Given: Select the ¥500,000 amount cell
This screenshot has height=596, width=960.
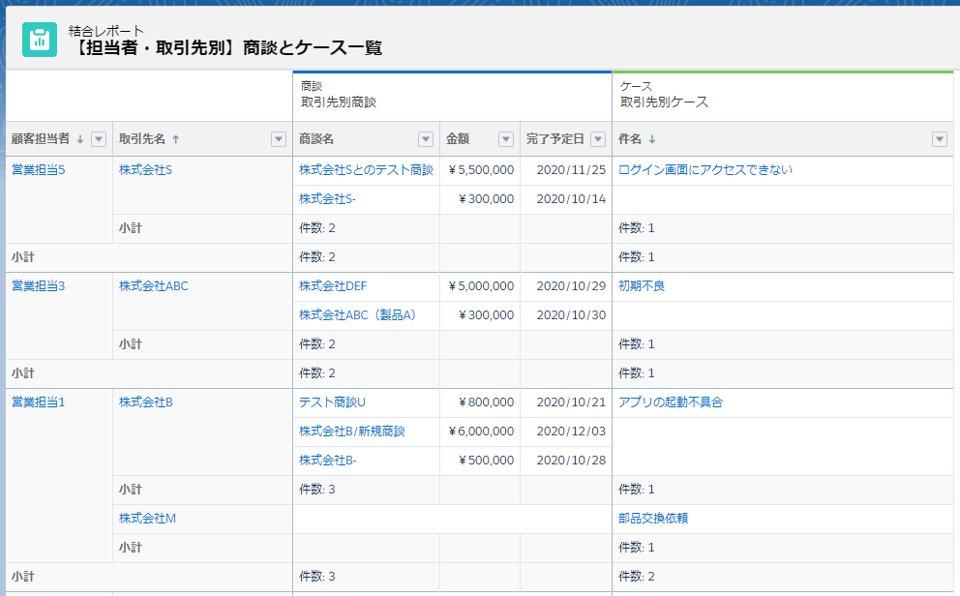Looking at the screenshot, I should (x=480, y=461).
